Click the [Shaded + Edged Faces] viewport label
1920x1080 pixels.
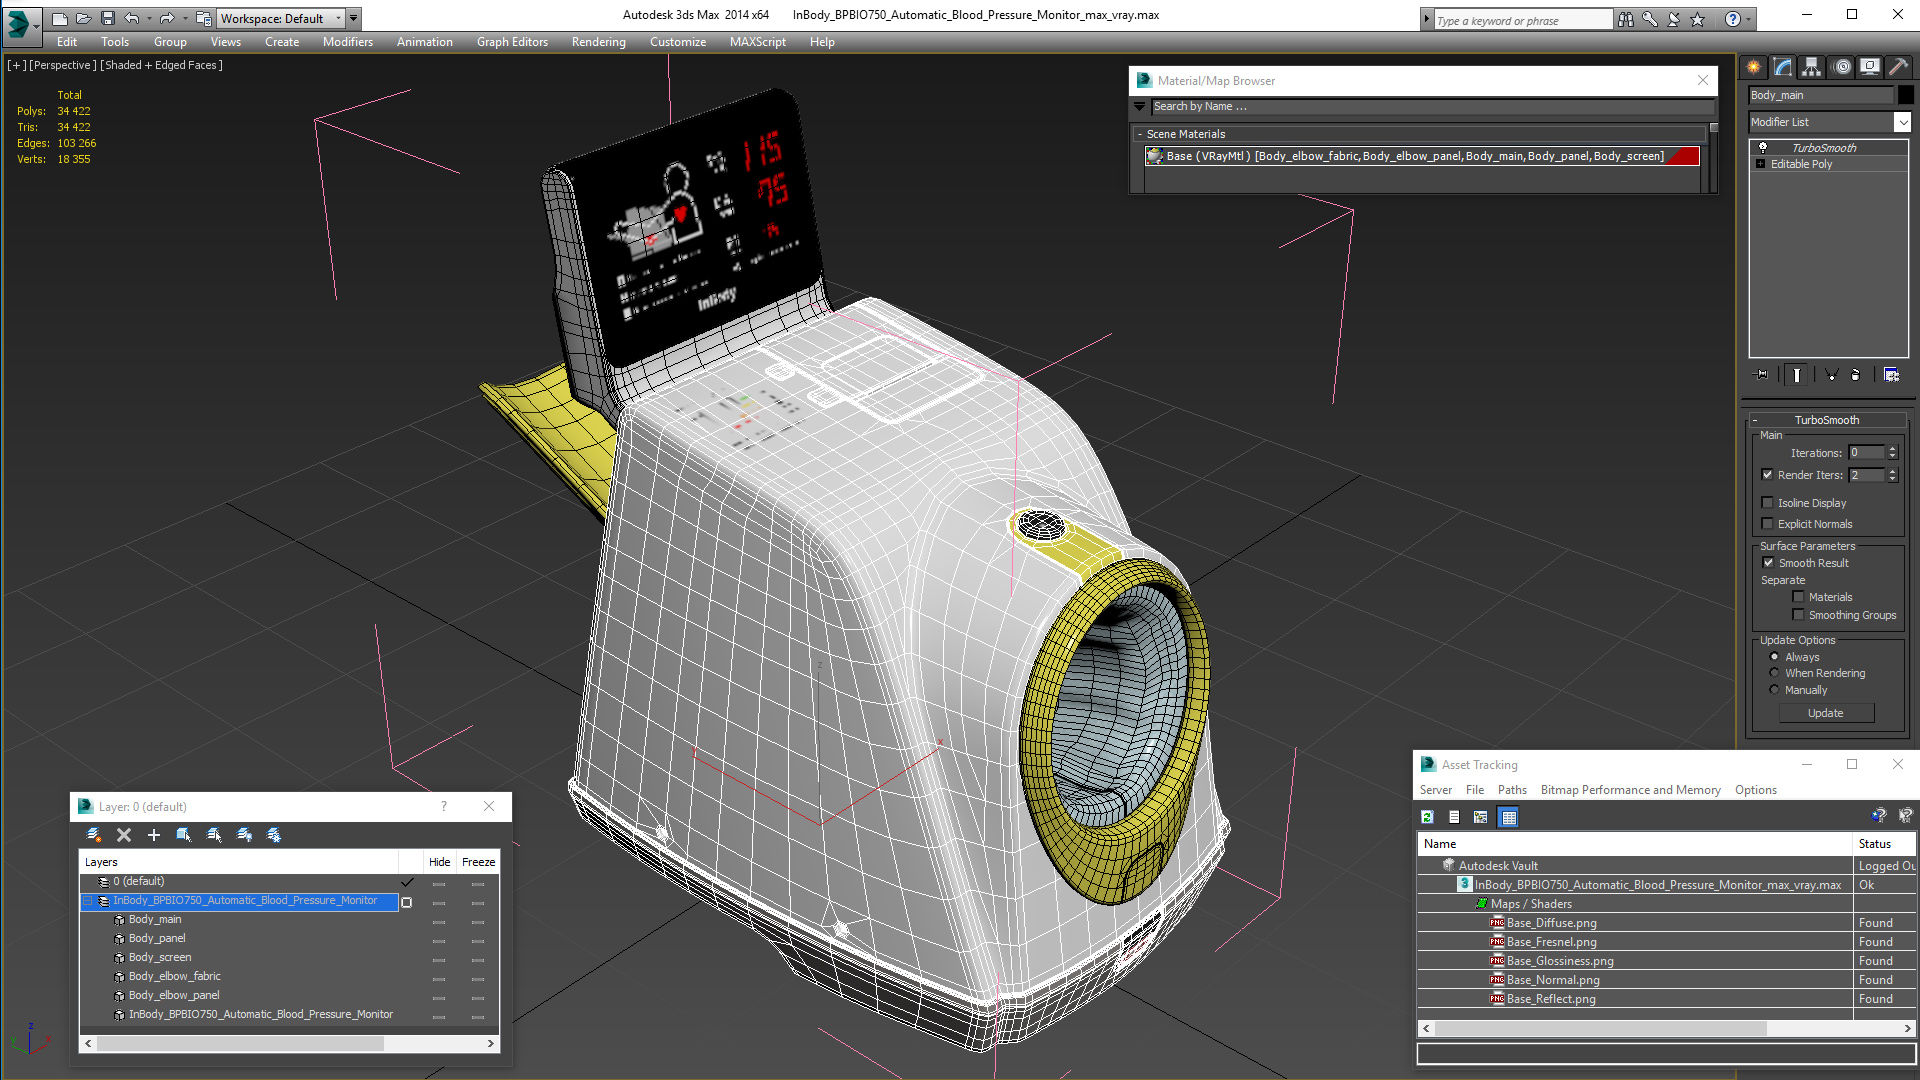pos(161,65)
